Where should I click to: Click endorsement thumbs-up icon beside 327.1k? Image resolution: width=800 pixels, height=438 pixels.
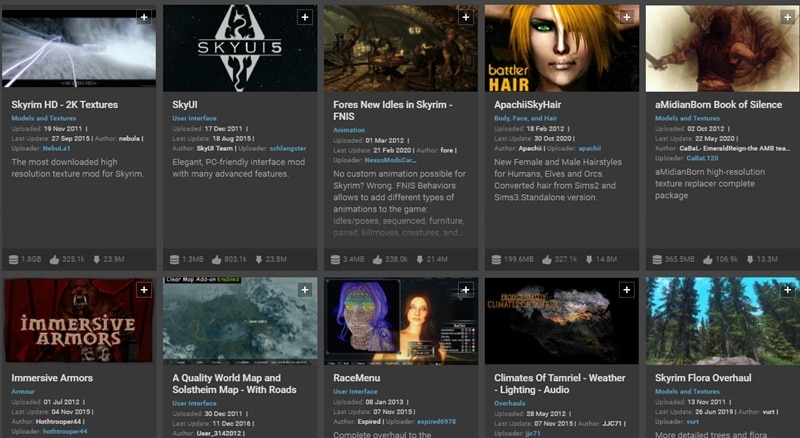547,260
